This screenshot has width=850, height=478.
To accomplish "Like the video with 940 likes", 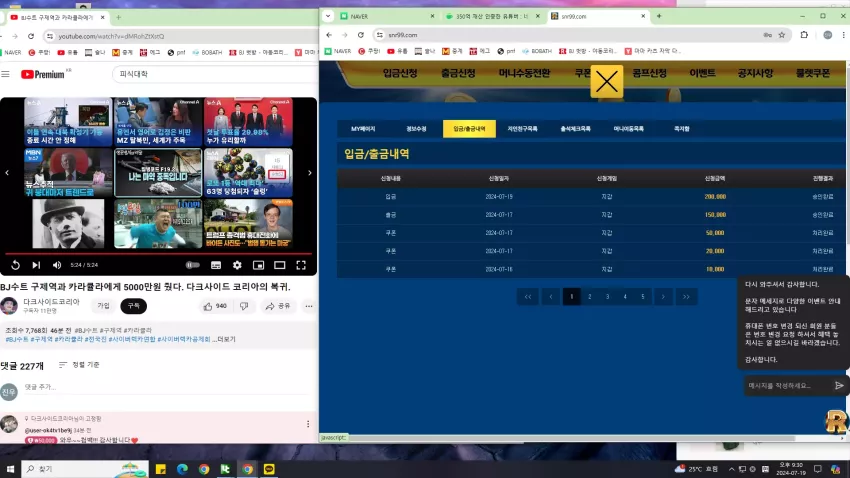I will point(215,306).
